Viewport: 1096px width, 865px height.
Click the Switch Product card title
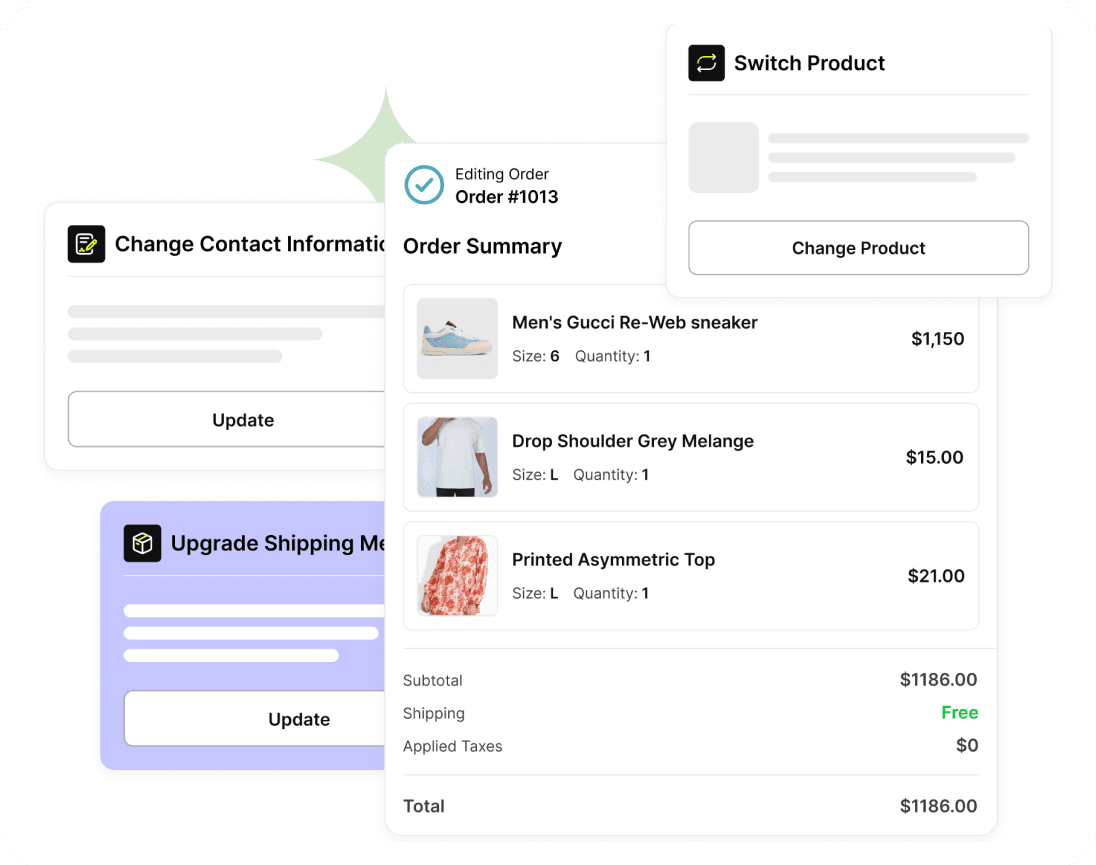(x=809, y=63)
